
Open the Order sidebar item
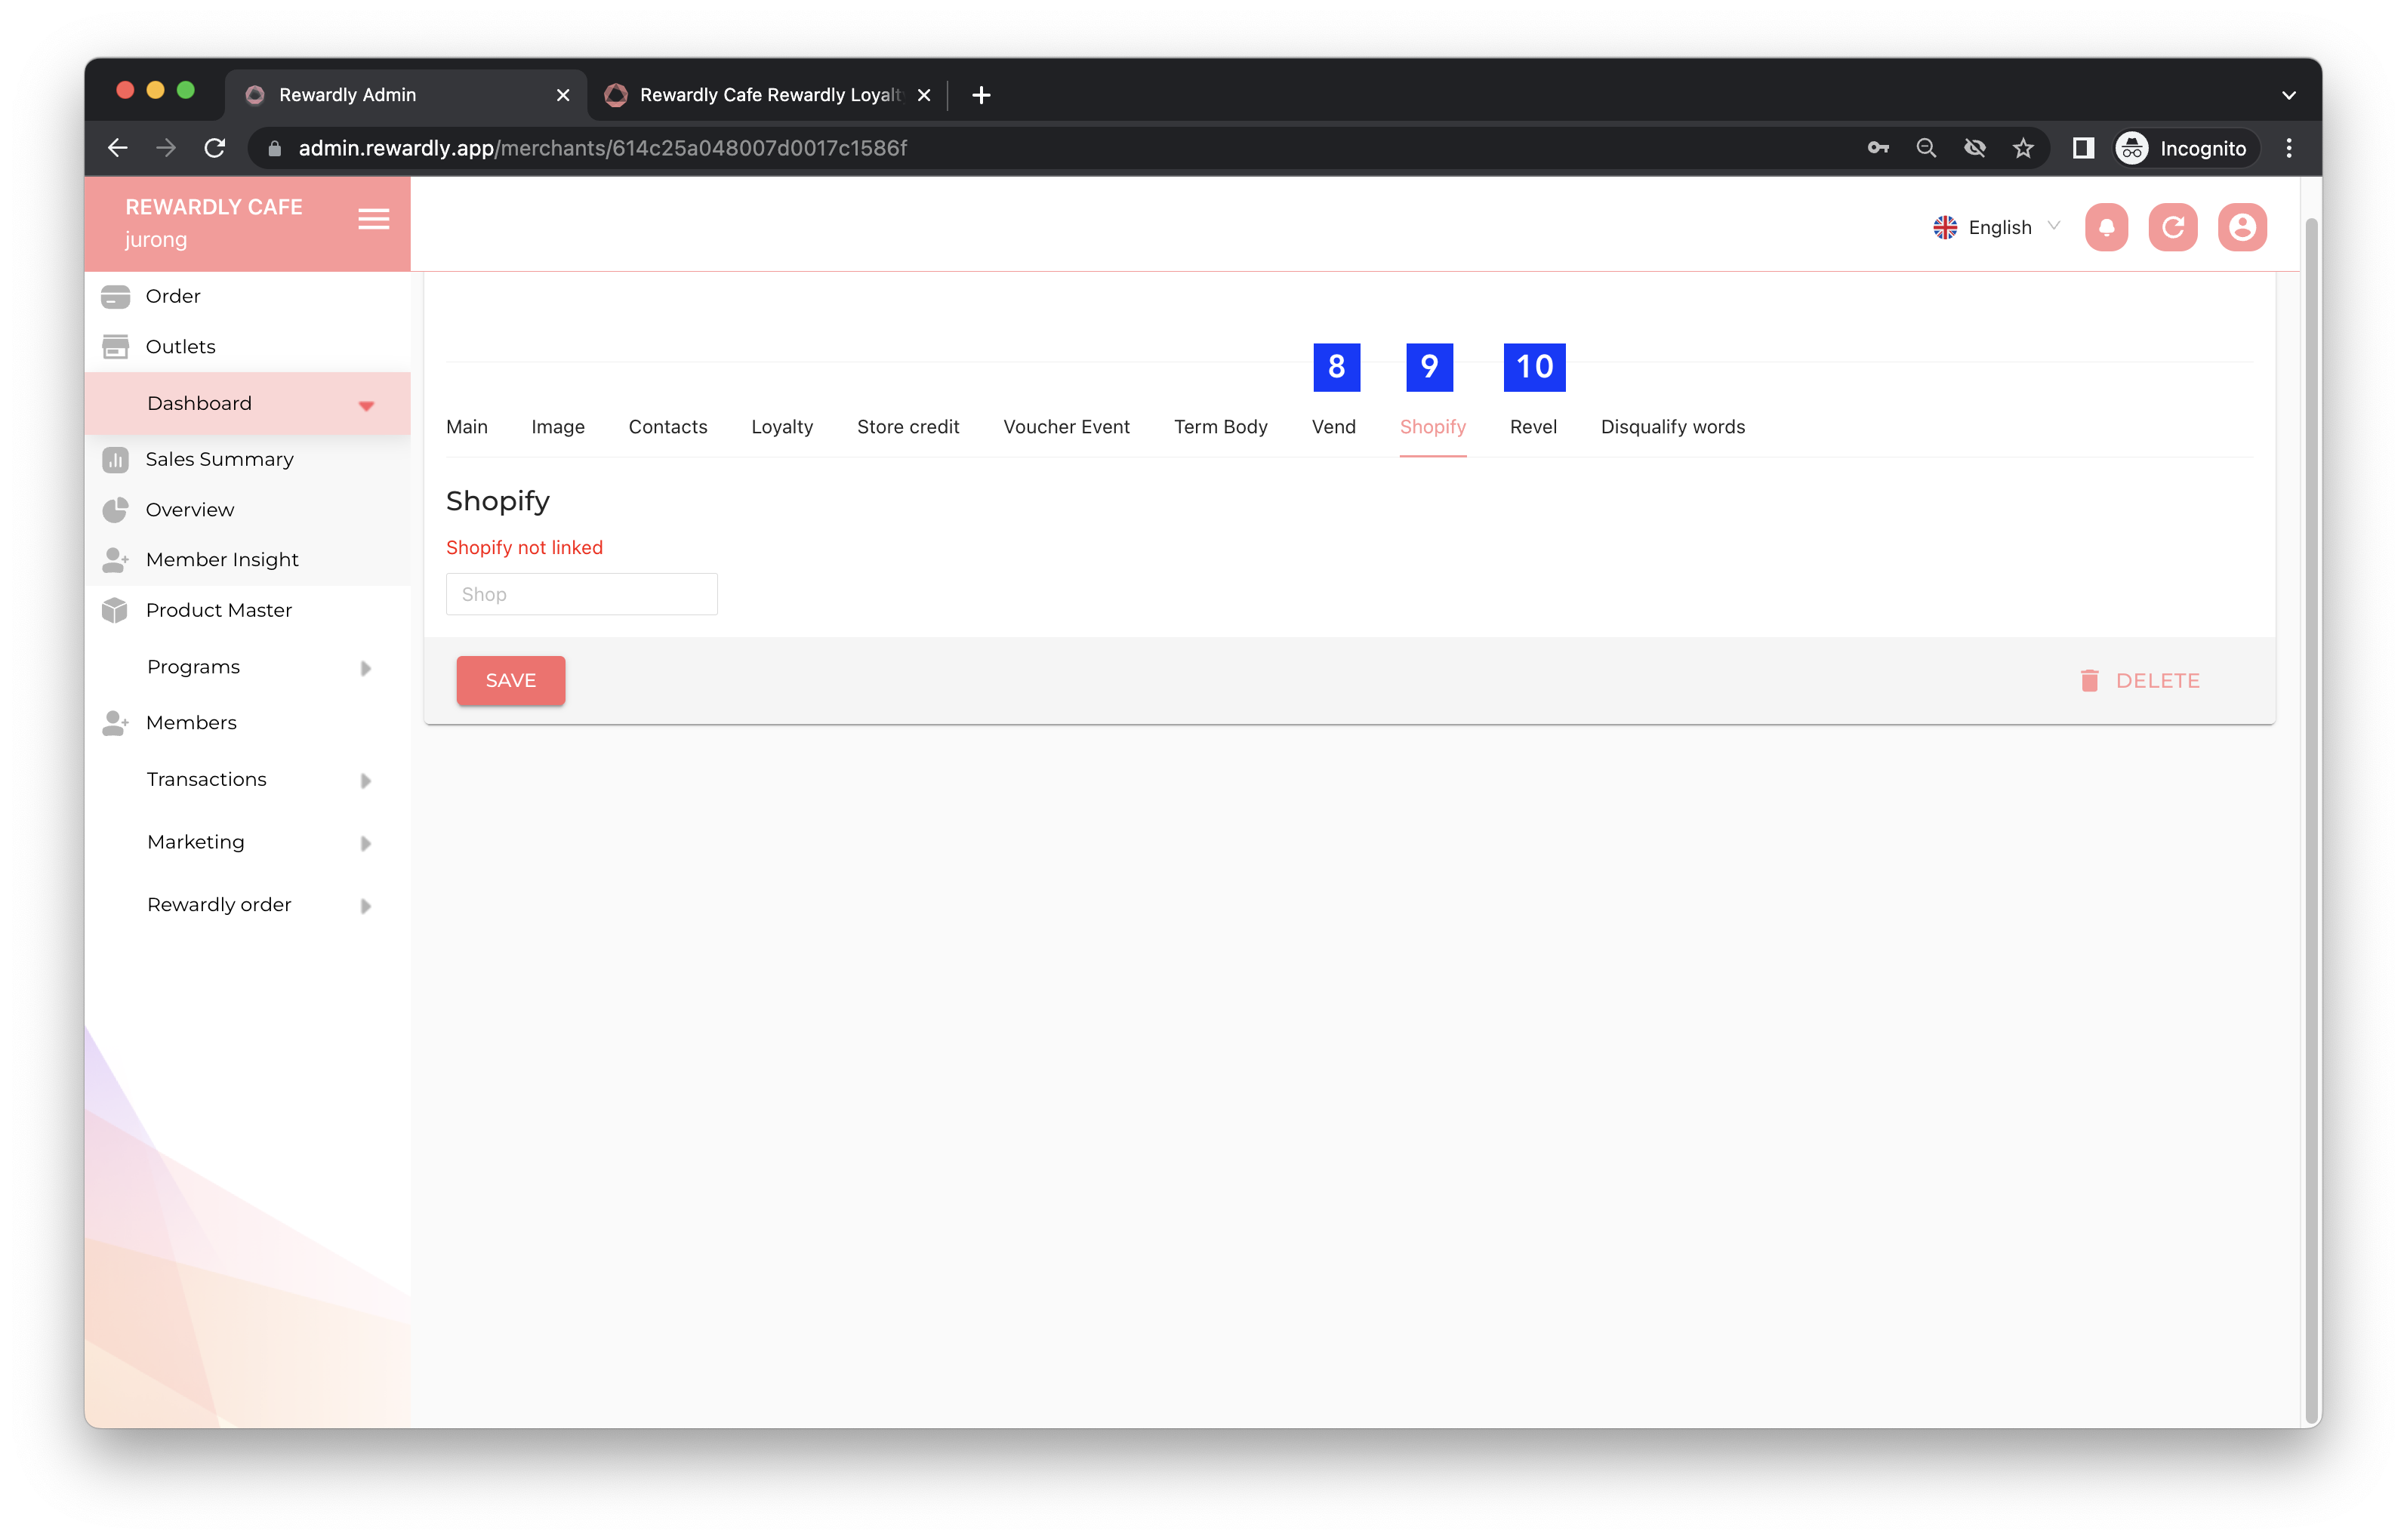tap(172, 297)
